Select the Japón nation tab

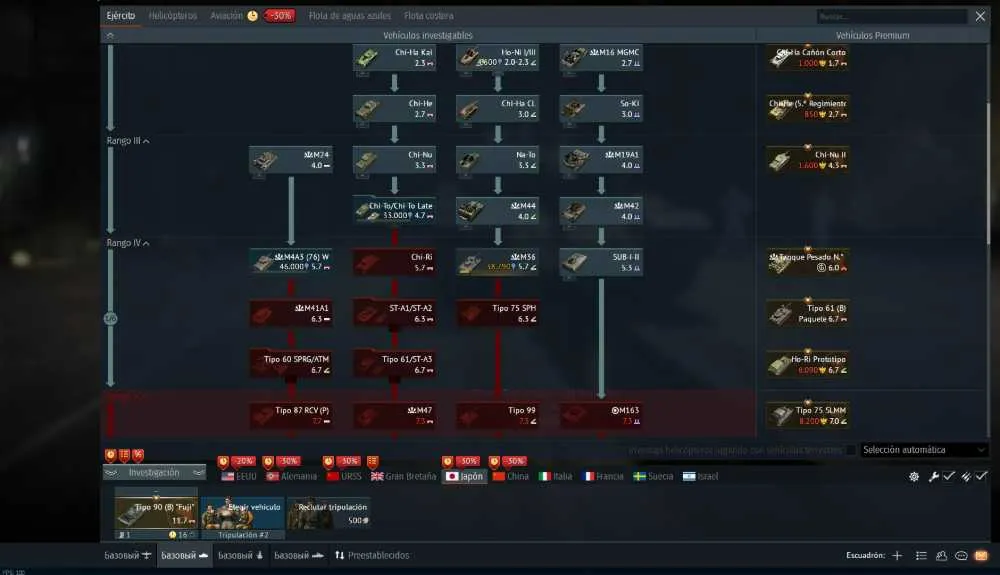point(465,476)
